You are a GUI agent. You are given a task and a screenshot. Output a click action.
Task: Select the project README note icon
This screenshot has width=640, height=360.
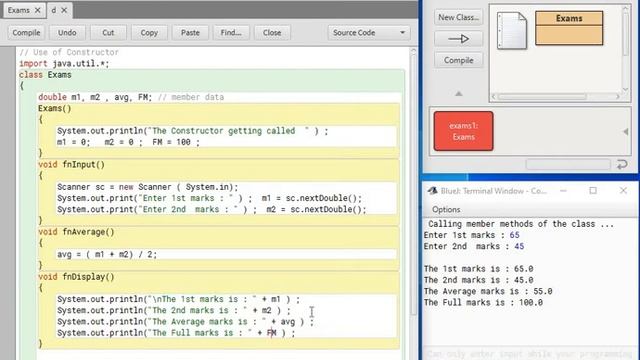pyautogui.click(x=512, y=31)
